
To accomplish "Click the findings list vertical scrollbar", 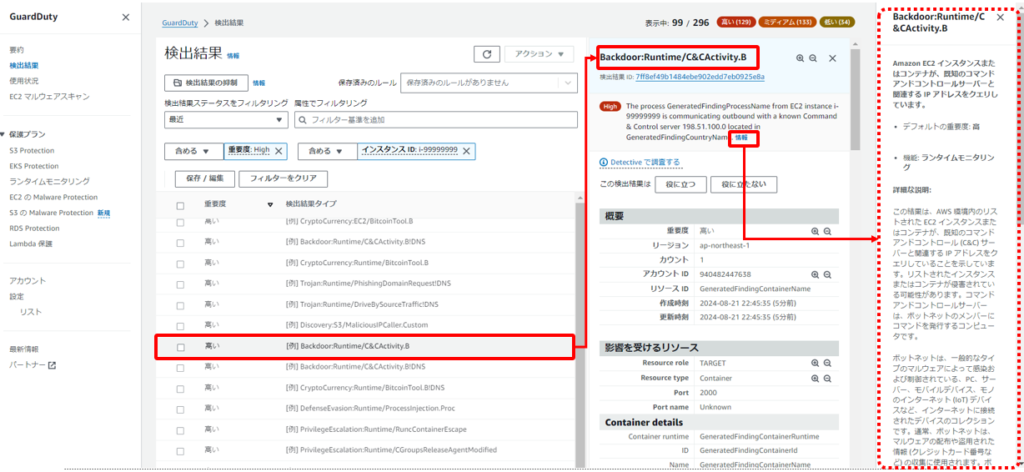I will tap(579, 333).
